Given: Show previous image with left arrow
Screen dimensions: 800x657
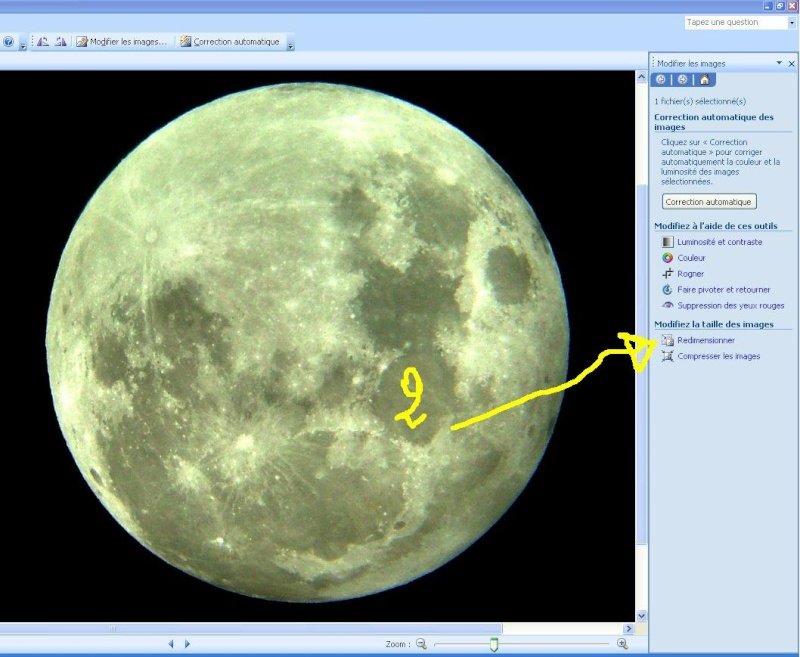Looking at the screenshot, I should [x=171, y=644].
